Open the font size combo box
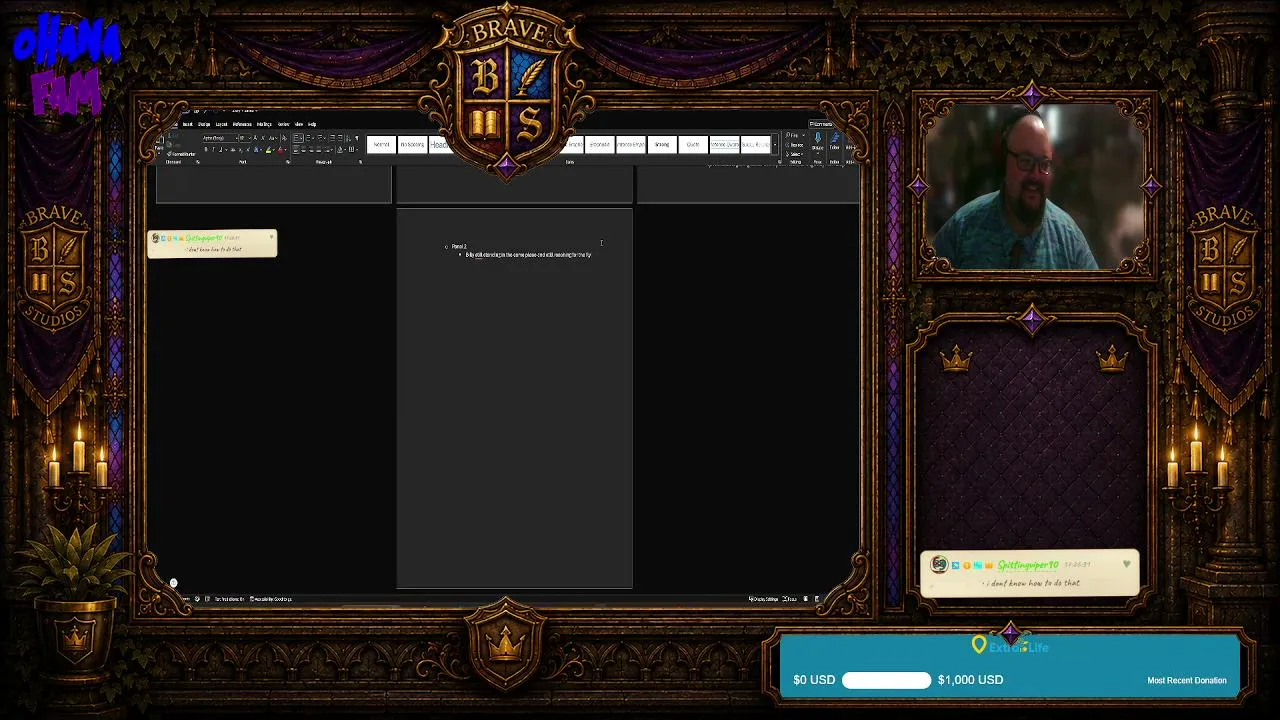 244,138
